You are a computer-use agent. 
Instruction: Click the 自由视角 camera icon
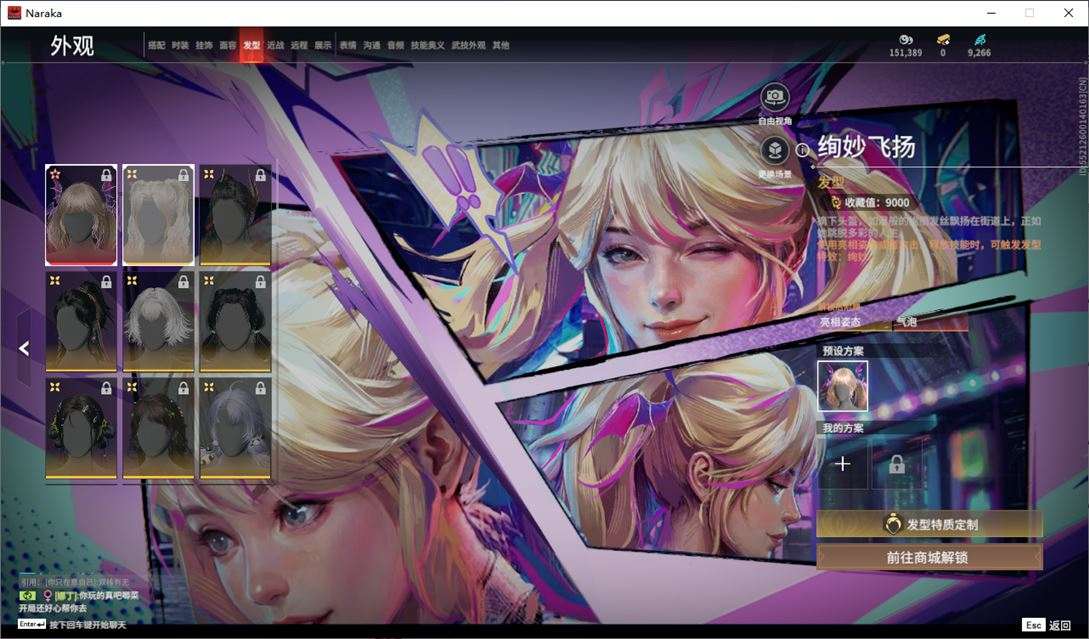coord(774,97)
